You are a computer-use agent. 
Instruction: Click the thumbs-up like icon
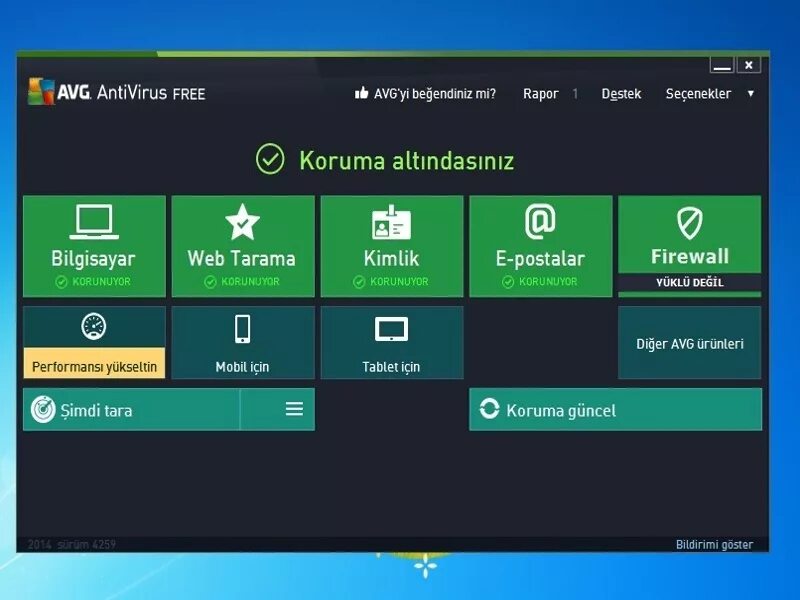coord(361,93)
